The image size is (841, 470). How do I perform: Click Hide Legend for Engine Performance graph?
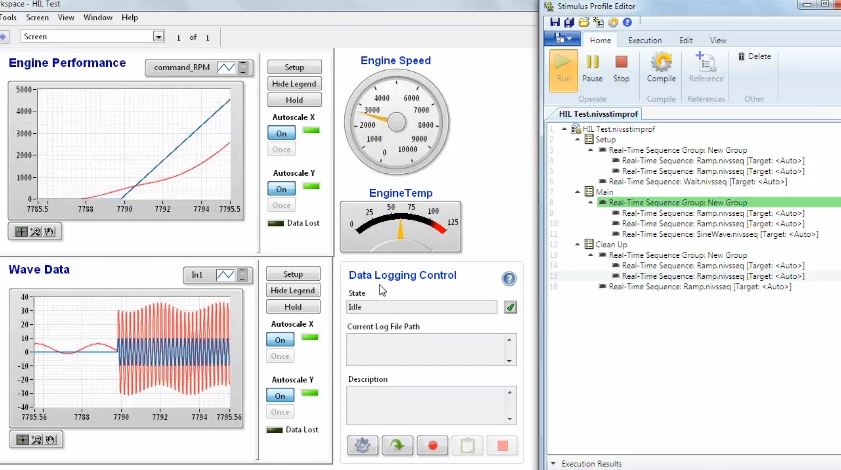[x=293, y=84]
